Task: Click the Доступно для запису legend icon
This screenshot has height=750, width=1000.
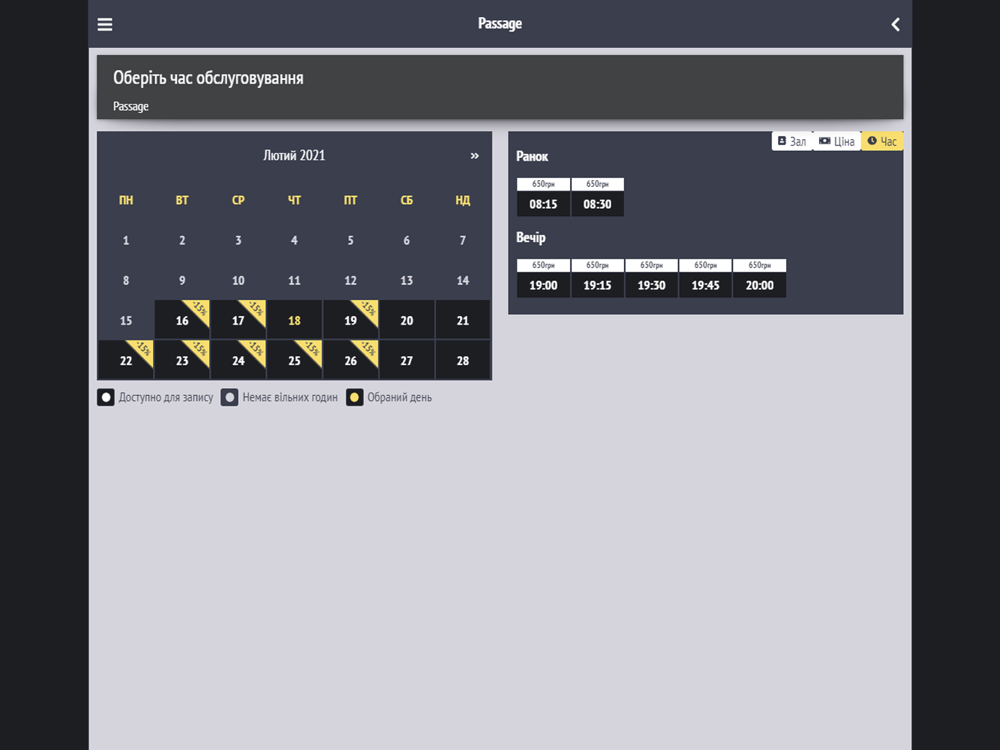Action: click(106, 397)
